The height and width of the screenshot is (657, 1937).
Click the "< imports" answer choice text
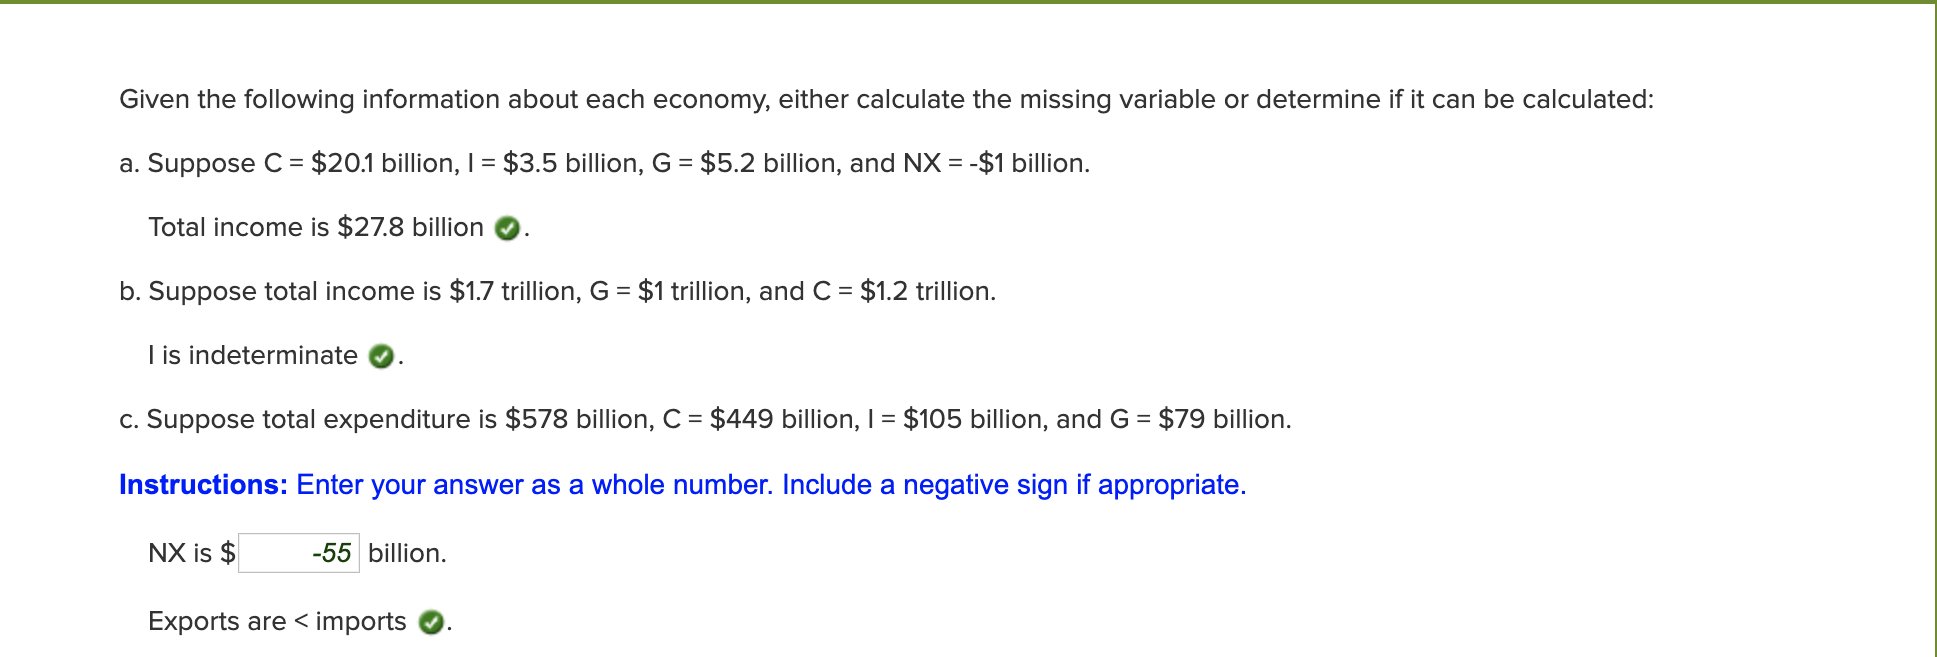[x=351, y=622]
